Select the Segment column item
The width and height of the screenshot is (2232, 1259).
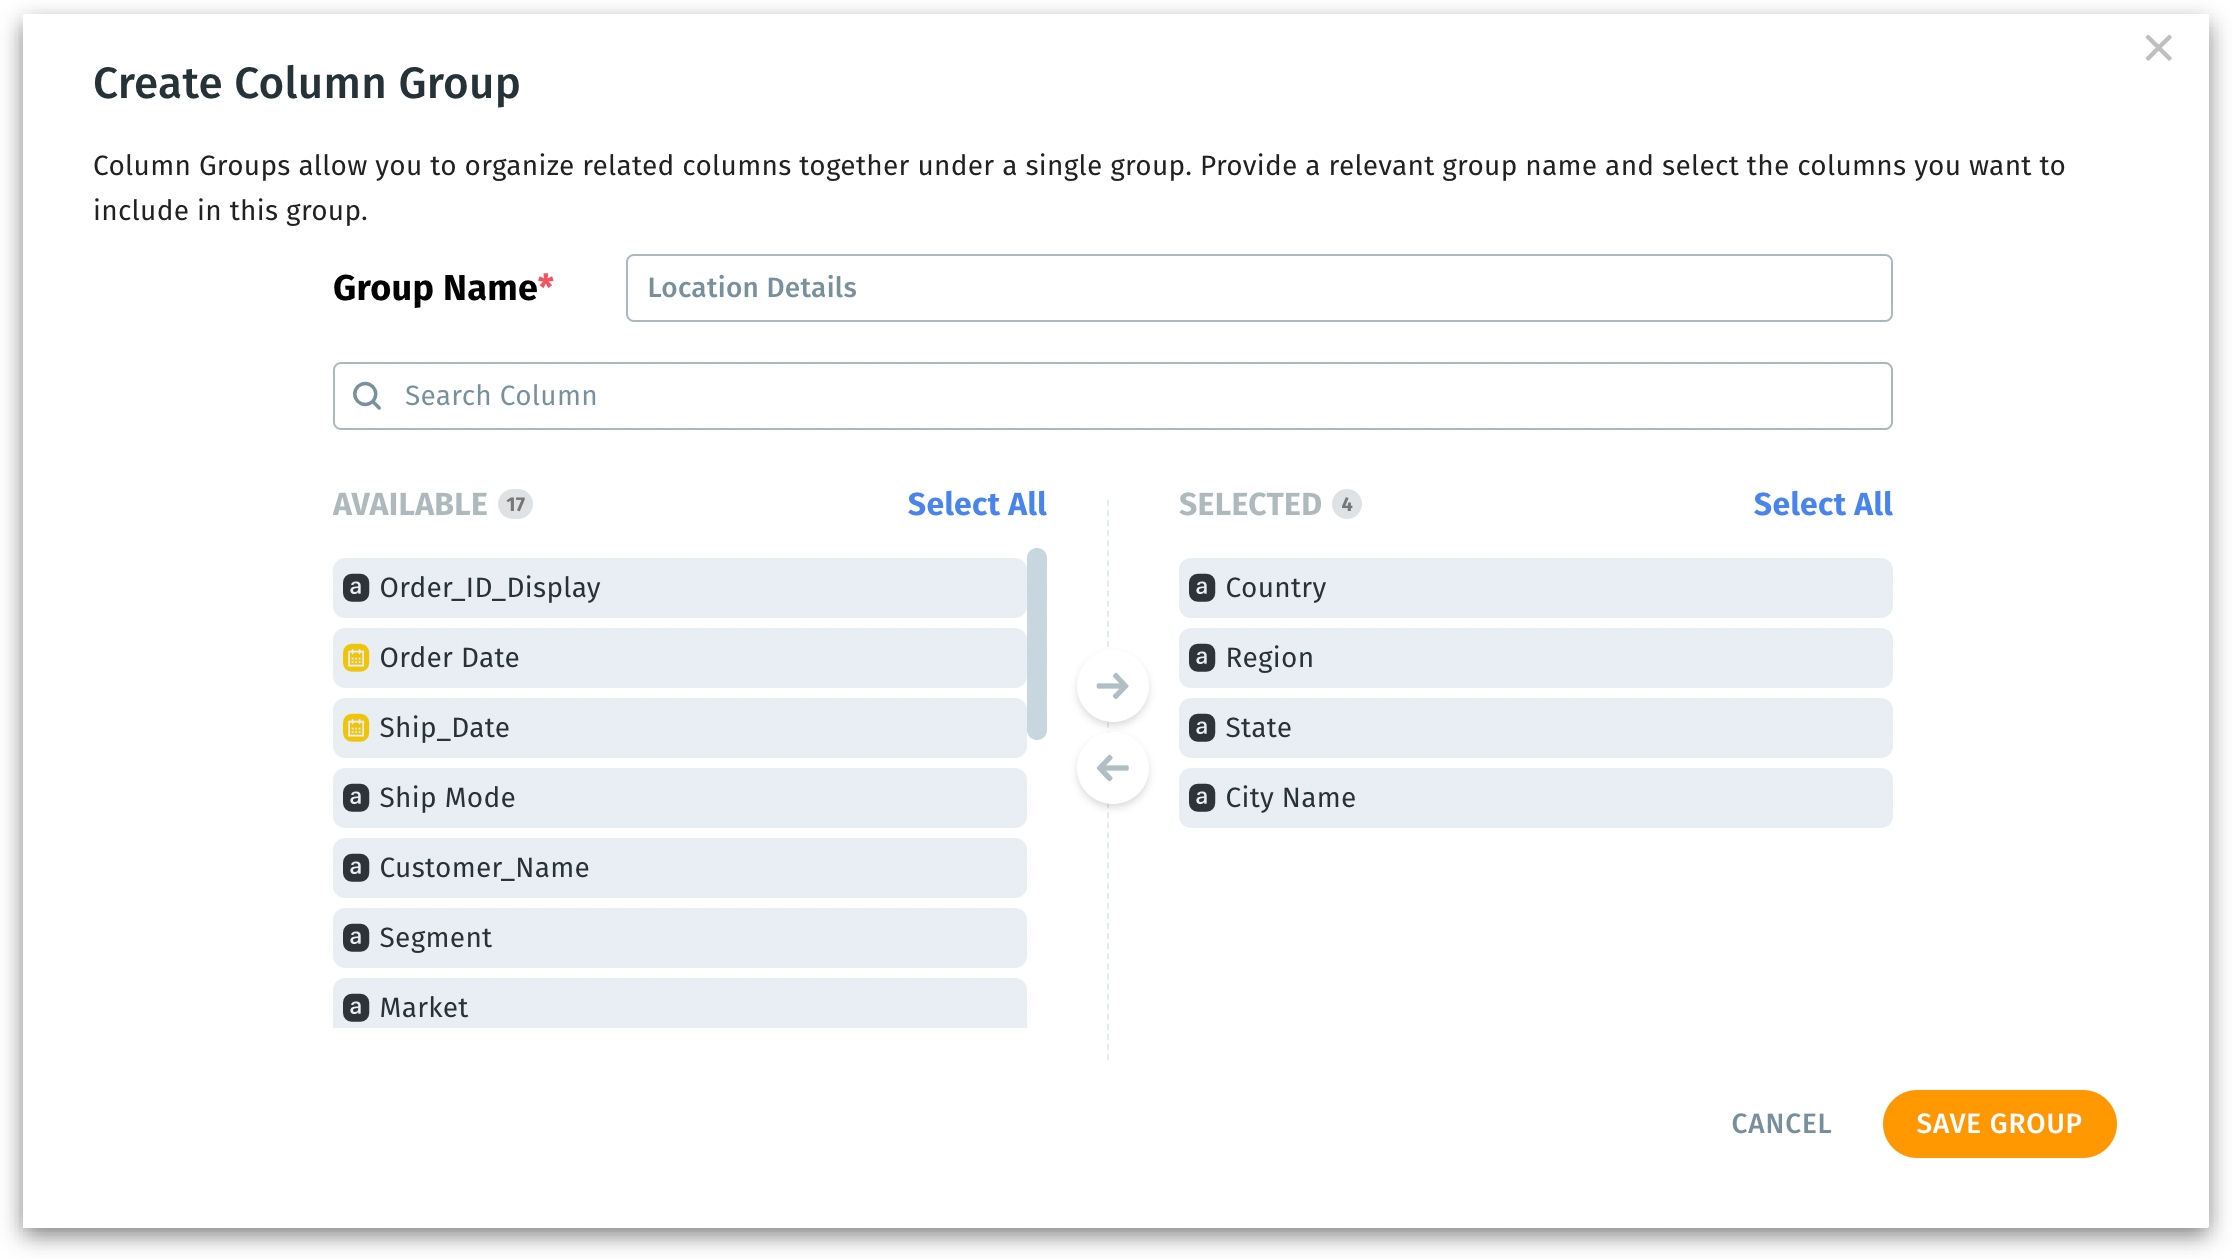click(x=678, y=938)
